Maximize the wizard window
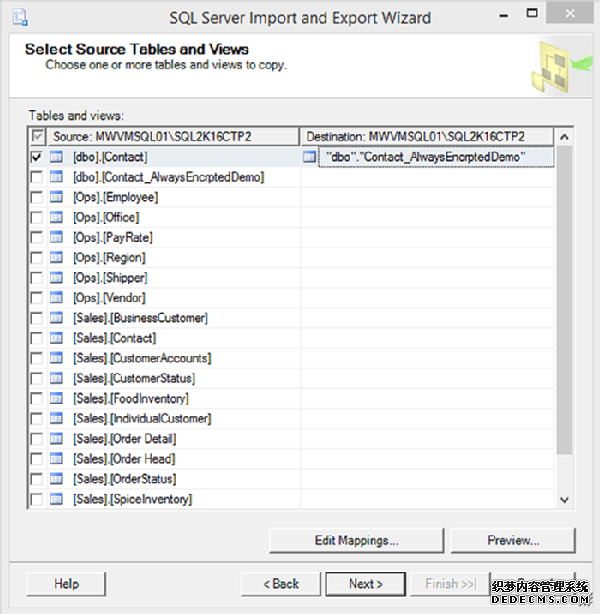The image size is (600, 614). 532,13
